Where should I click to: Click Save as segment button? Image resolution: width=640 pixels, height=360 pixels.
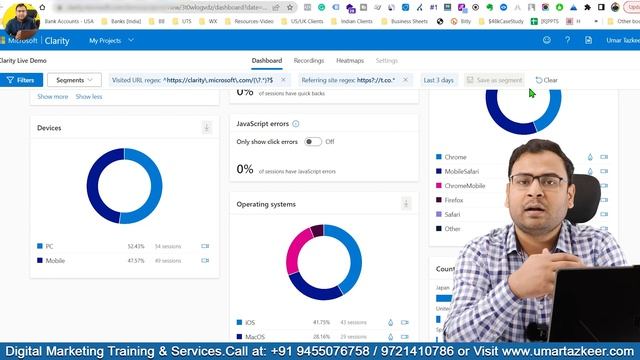coord(494,80)
